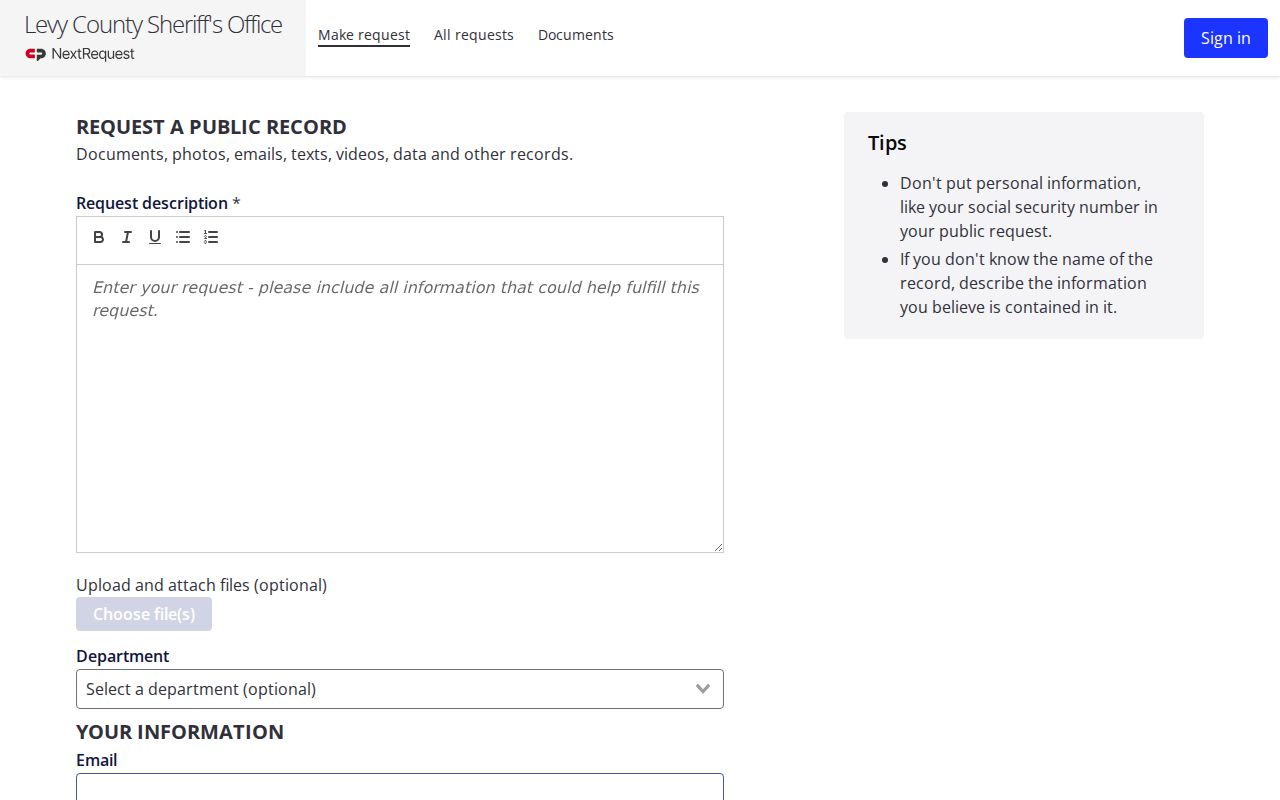The image size is (1280, 800).
Task: Insert a bulleted list in editor
Action: pyautogui.click(x=183, y=237)
